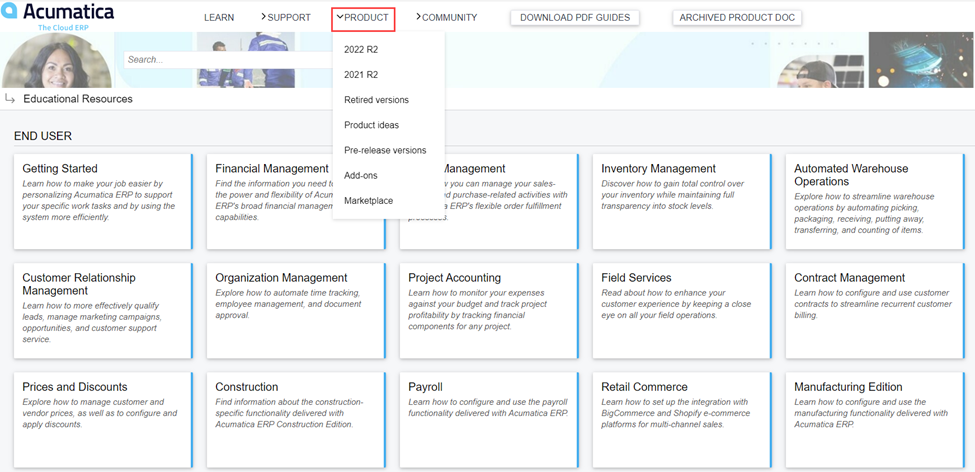Open the LEARN menu

click(219, 17)
